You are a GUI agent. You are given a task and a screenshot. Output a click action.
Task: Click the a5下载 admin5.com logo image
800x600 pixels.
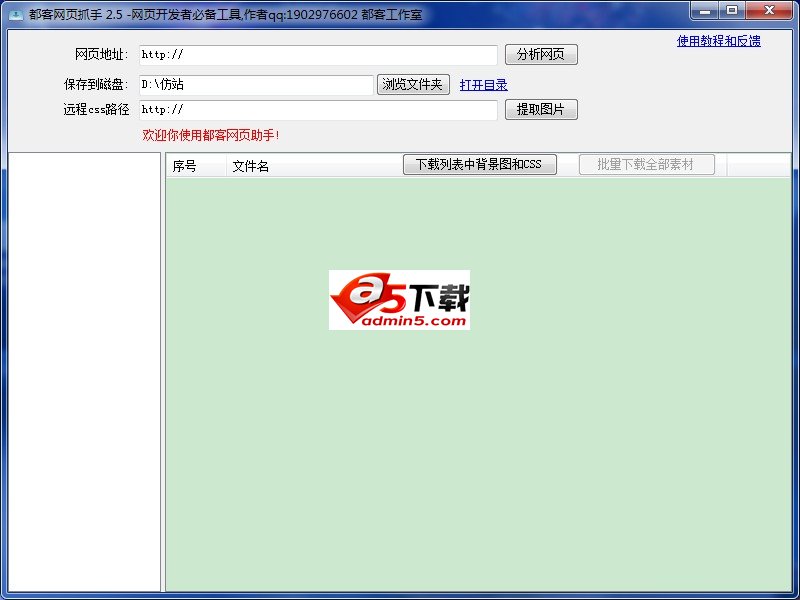pos(399,300)
